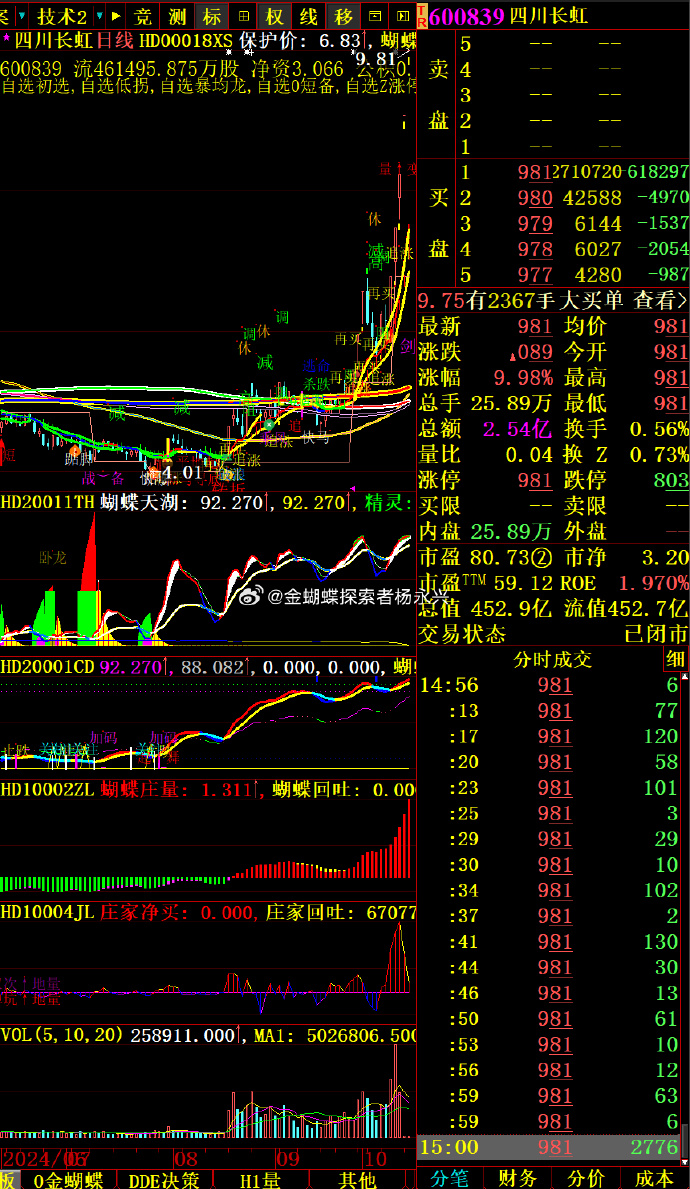Click the 9.81 high price marker

375,59
